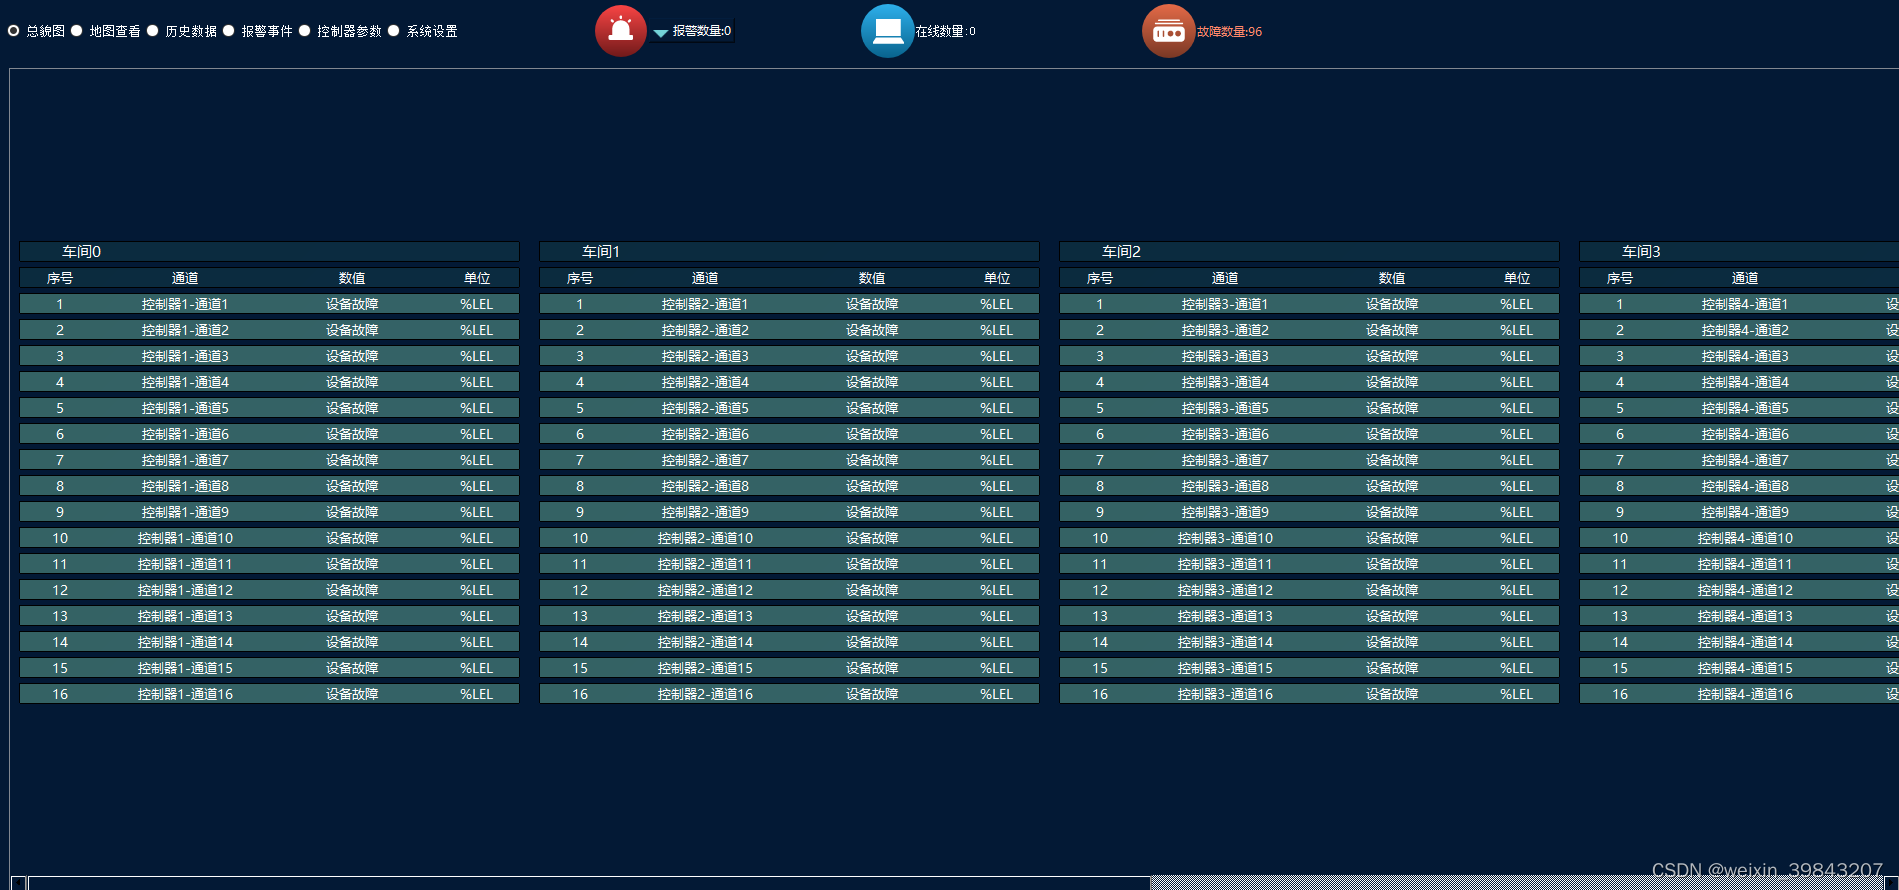Expand the 报警数量 dropdown arrow

661,33
